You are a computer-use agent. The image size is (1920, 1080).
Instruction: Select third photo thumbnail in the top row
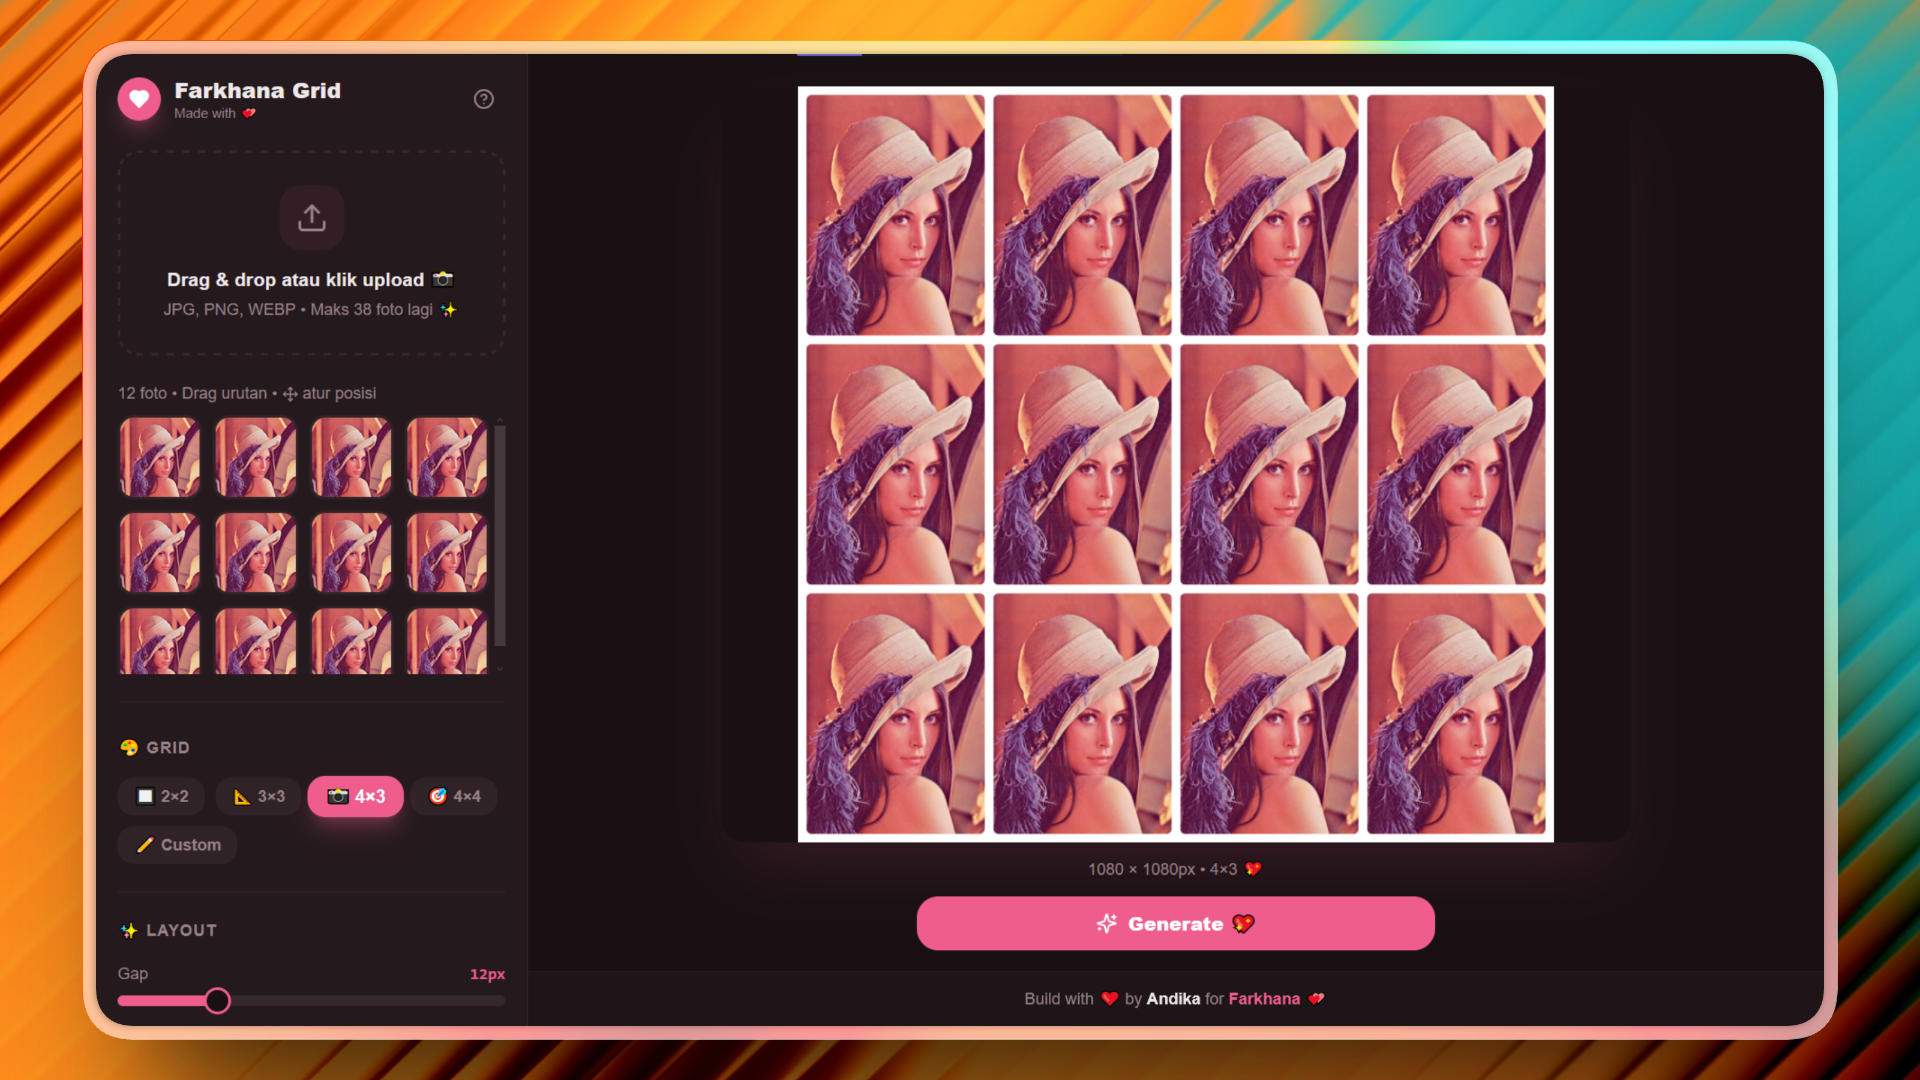click(x=352, y=458)
